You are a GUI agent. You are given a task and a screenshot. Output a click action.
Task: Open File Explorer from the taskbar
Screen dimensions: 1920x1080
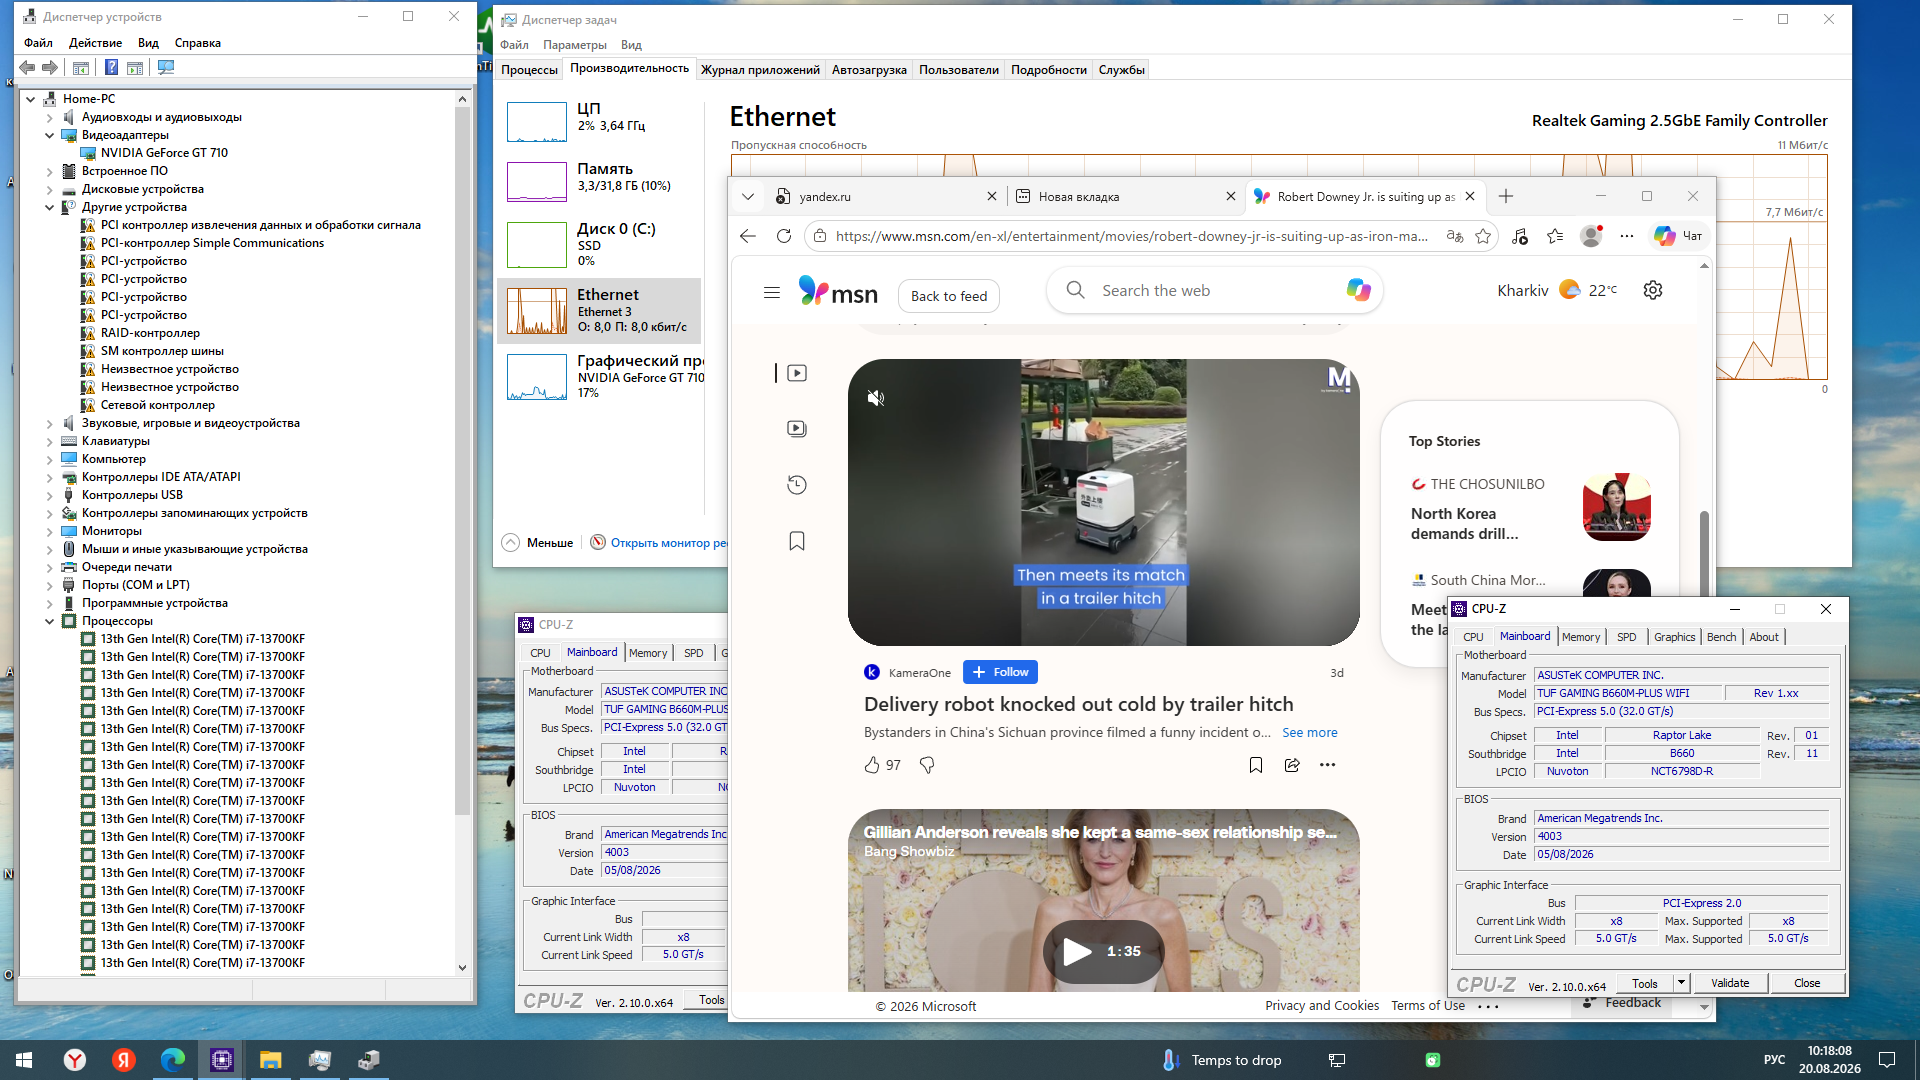point(270,1060)
